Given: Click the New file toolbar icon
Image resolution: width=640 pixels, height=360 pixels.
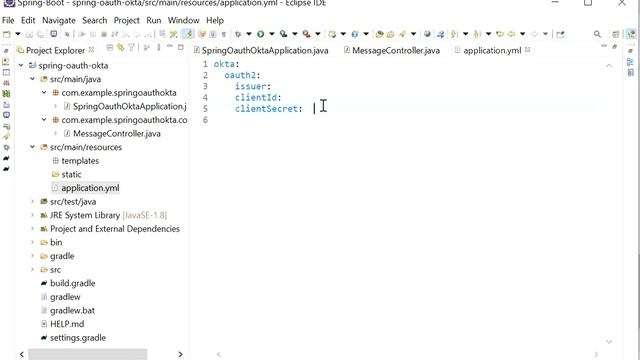Looking at the screenshot, I should pyautogui.click(x=7, y=34).
